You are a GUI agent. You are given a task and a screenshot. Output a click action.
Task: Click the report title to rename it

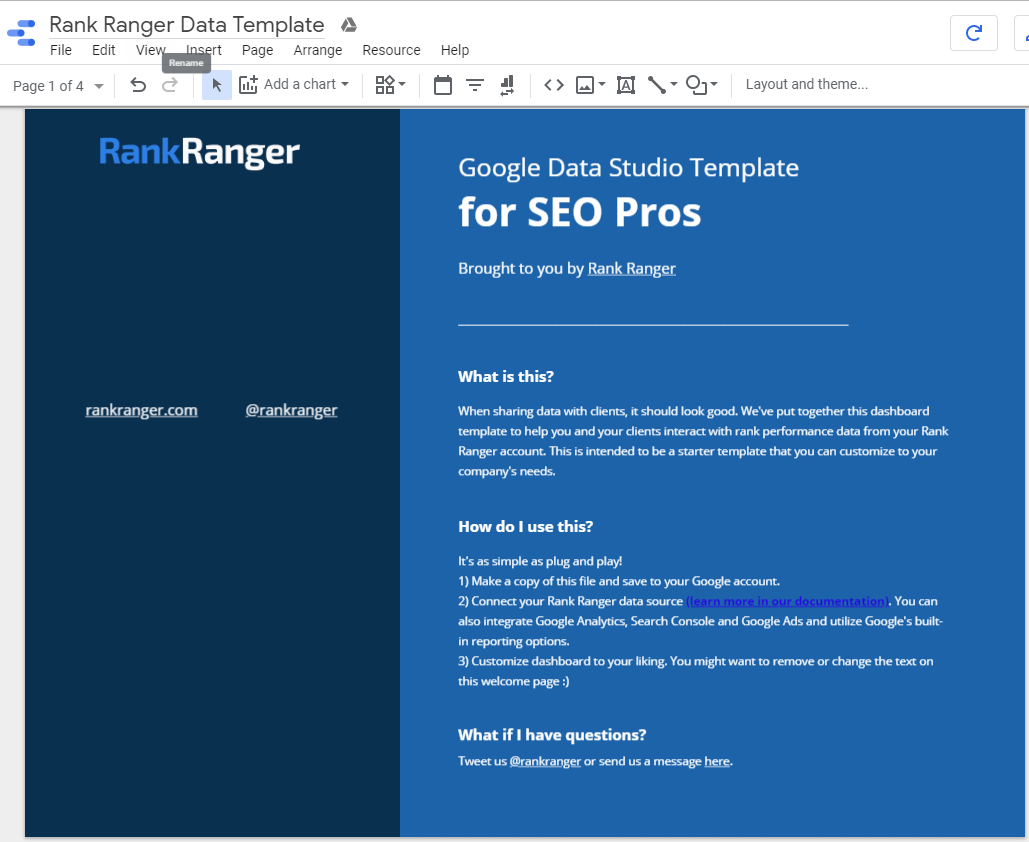tap(187, 25)
